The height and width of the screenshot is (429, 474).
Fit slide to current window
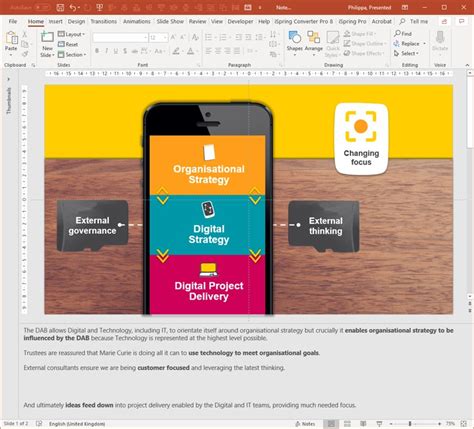click(463, 424)
